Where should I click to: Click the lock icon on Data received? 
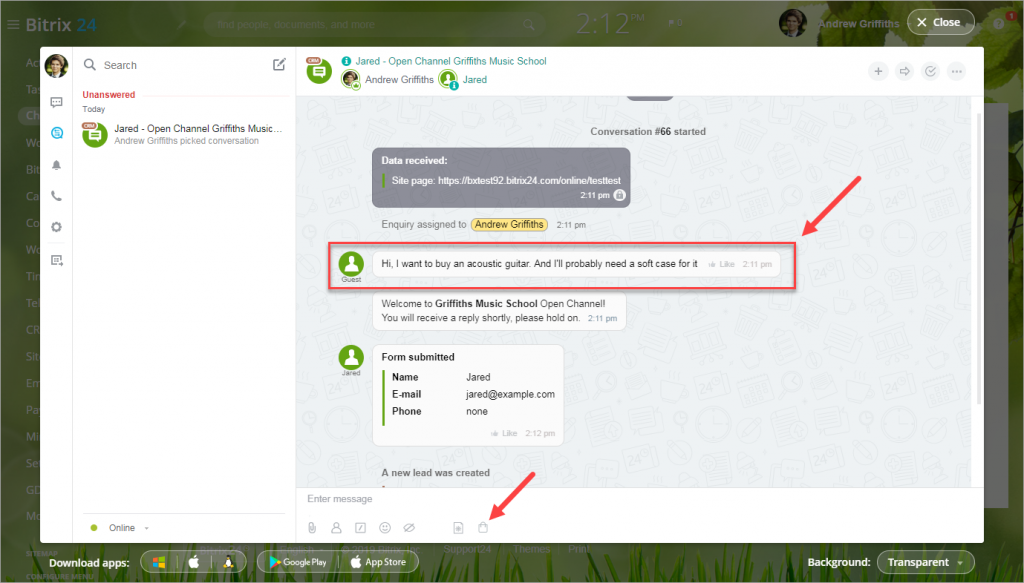click(620, 195)
